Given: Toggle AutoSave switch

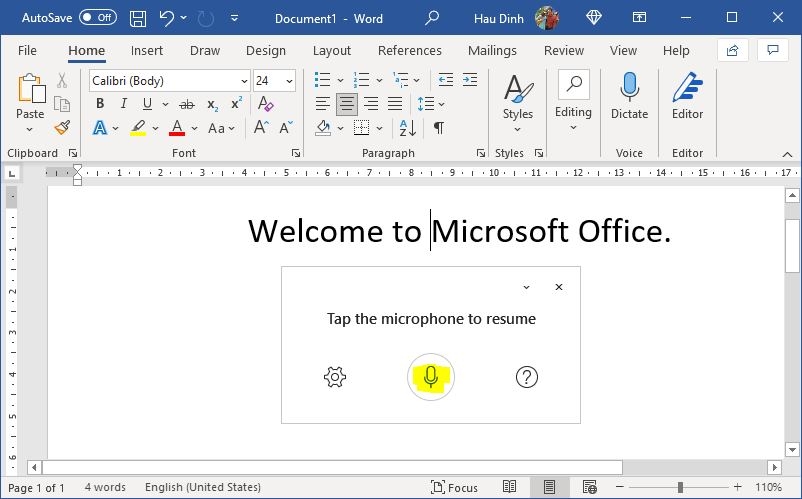Looking at the screenshot, I should pyautogui.click(x=98, y=18).
